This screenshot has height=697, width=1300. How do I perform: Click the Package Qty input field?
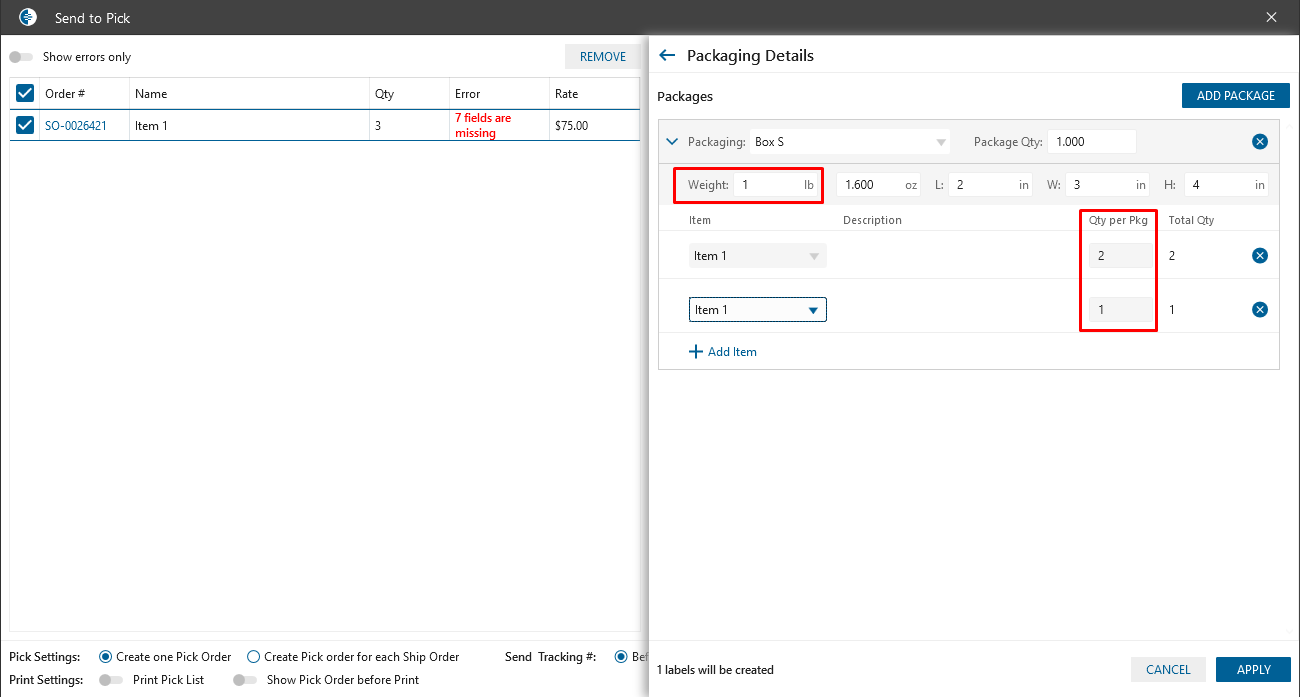pos(1091,142)
